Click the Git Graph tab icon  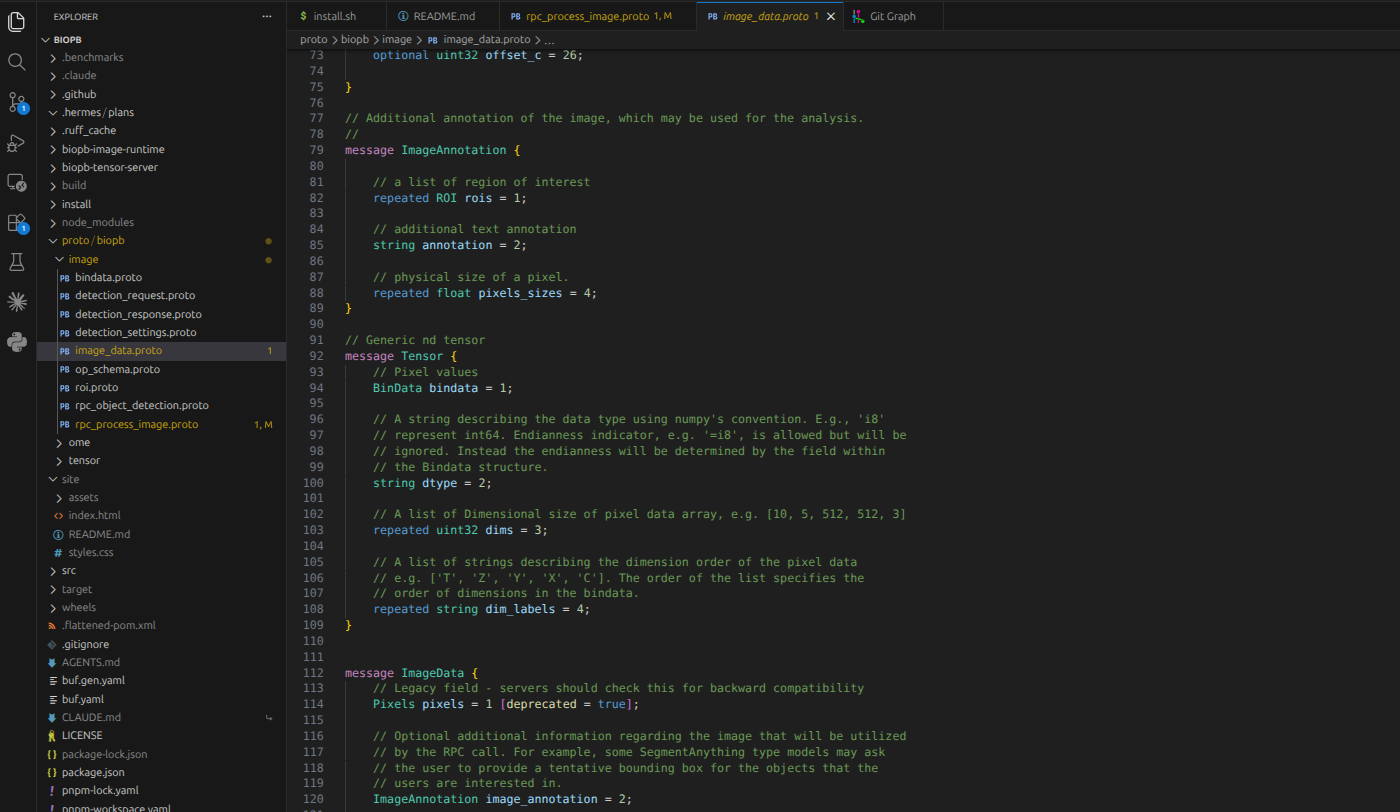858,16
